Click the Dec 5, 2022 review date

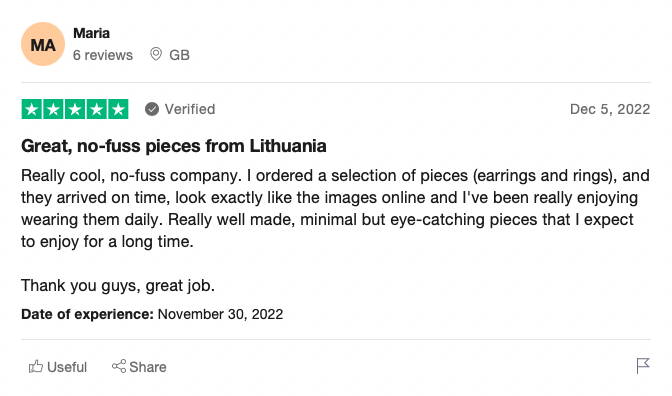click(x=610, y=109)
